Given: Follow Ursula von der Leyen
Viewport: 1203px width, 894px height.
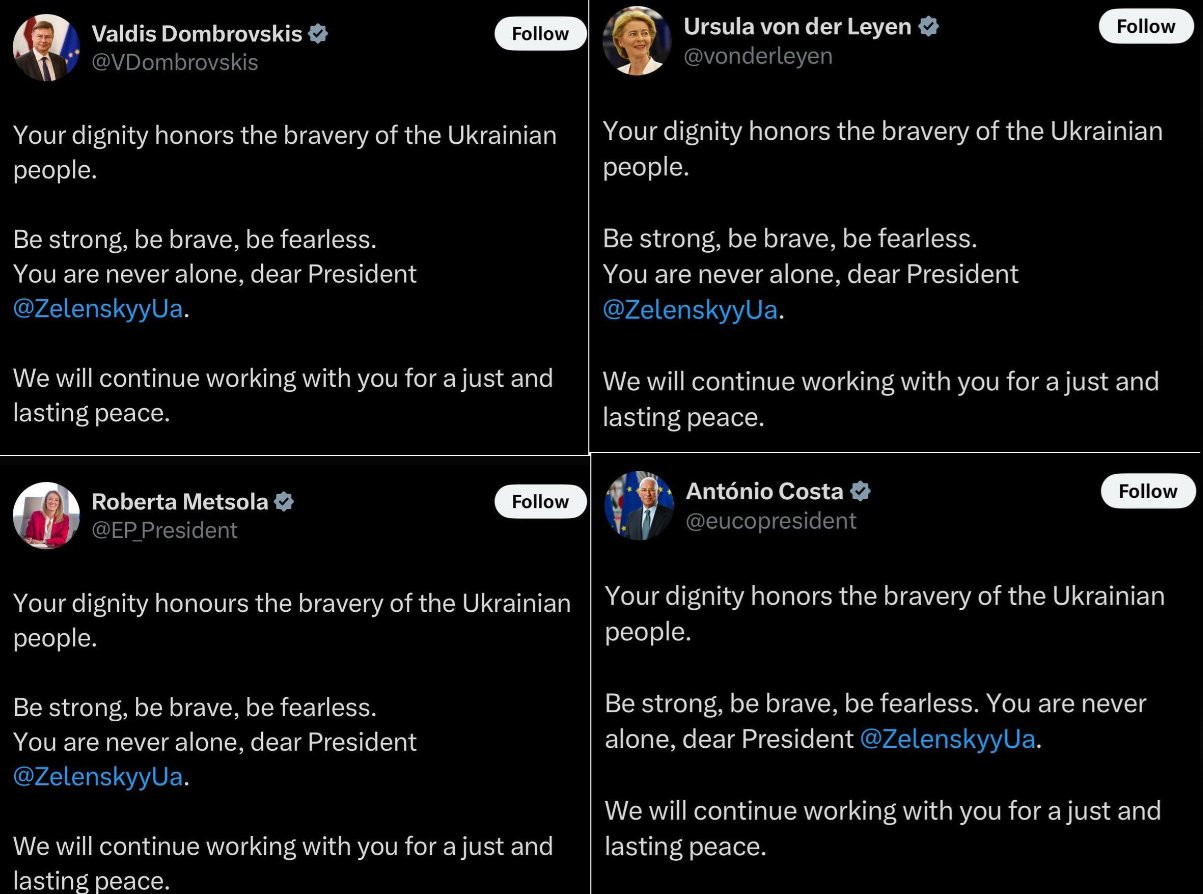Looking at the screenshot, I should pyautogui.click(x=1146, y=27).
